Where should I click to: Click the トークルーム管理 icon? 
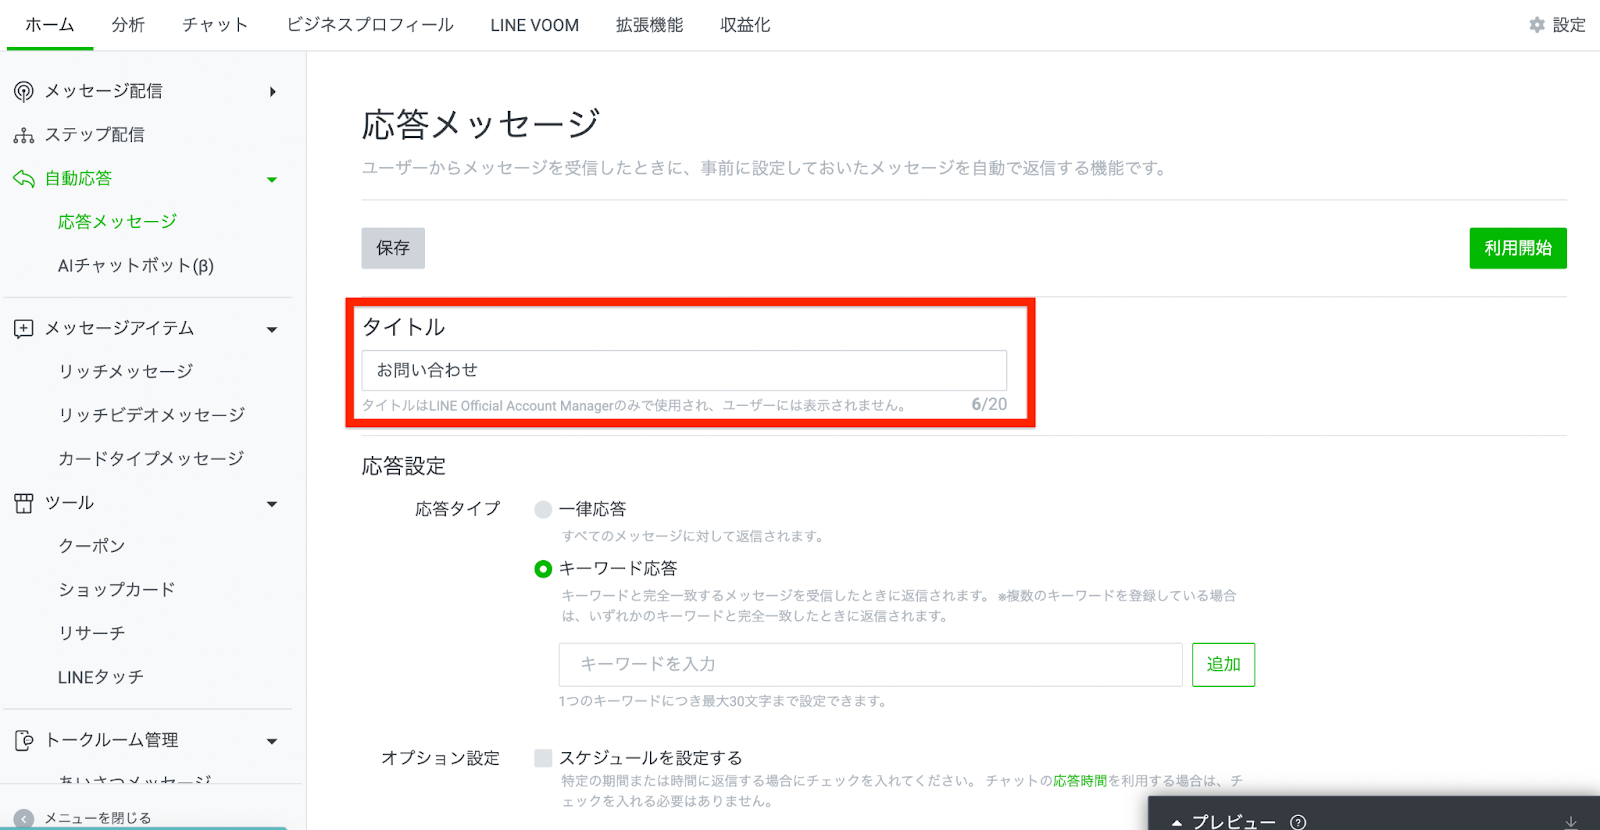pyautogui.click(x=24, y=741)
